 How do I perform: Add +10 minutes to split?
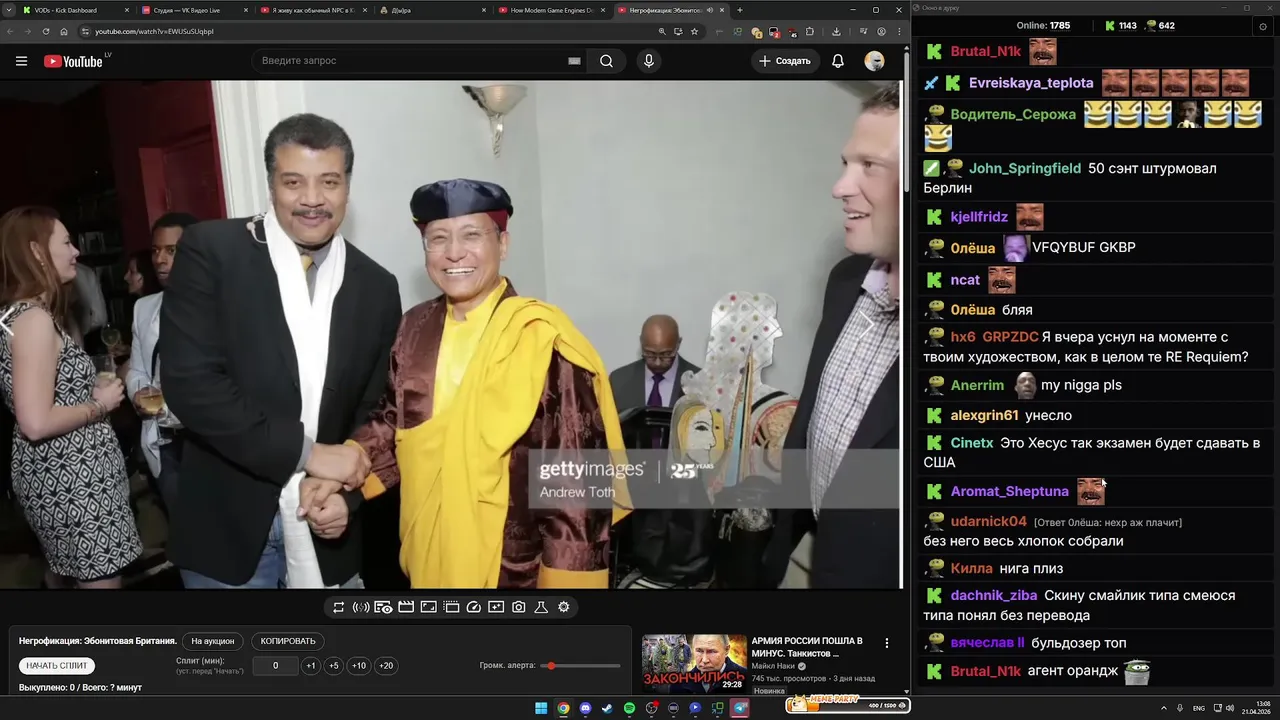[x=359, y=666]
